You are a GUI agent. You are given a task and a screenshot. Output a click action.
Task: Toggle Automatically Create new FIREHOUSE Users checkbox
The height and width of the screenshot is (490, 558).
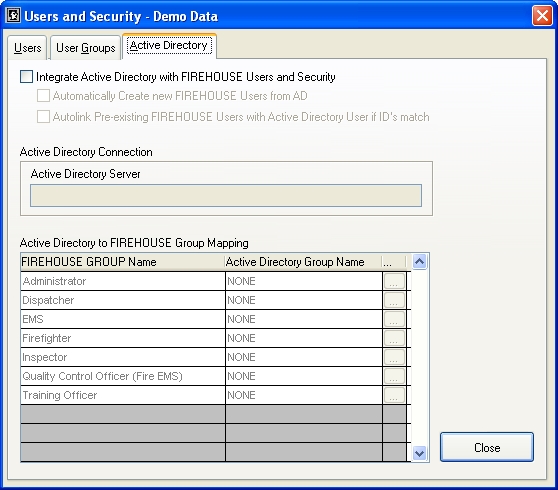pos(43,96)
